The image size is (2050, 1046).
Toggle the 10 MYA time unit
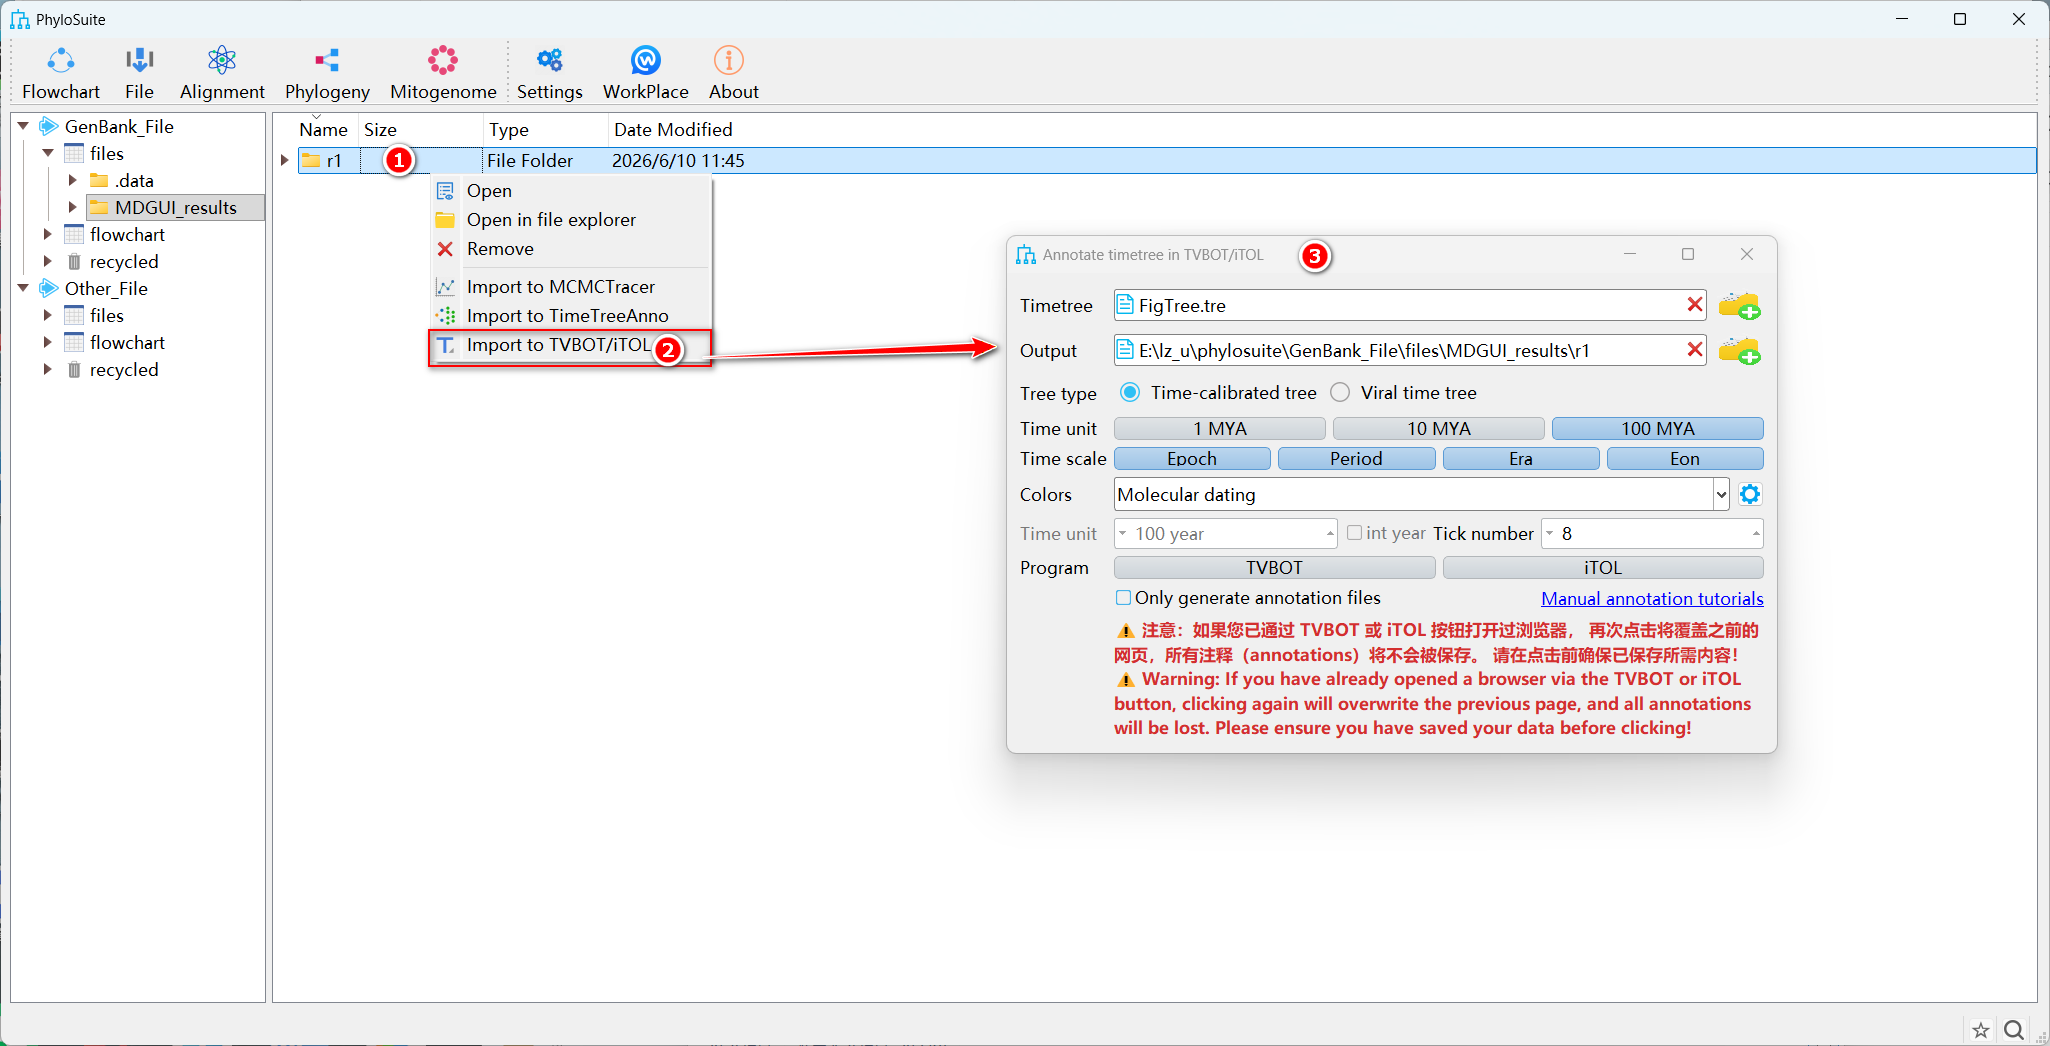[x=1439, y=429]
